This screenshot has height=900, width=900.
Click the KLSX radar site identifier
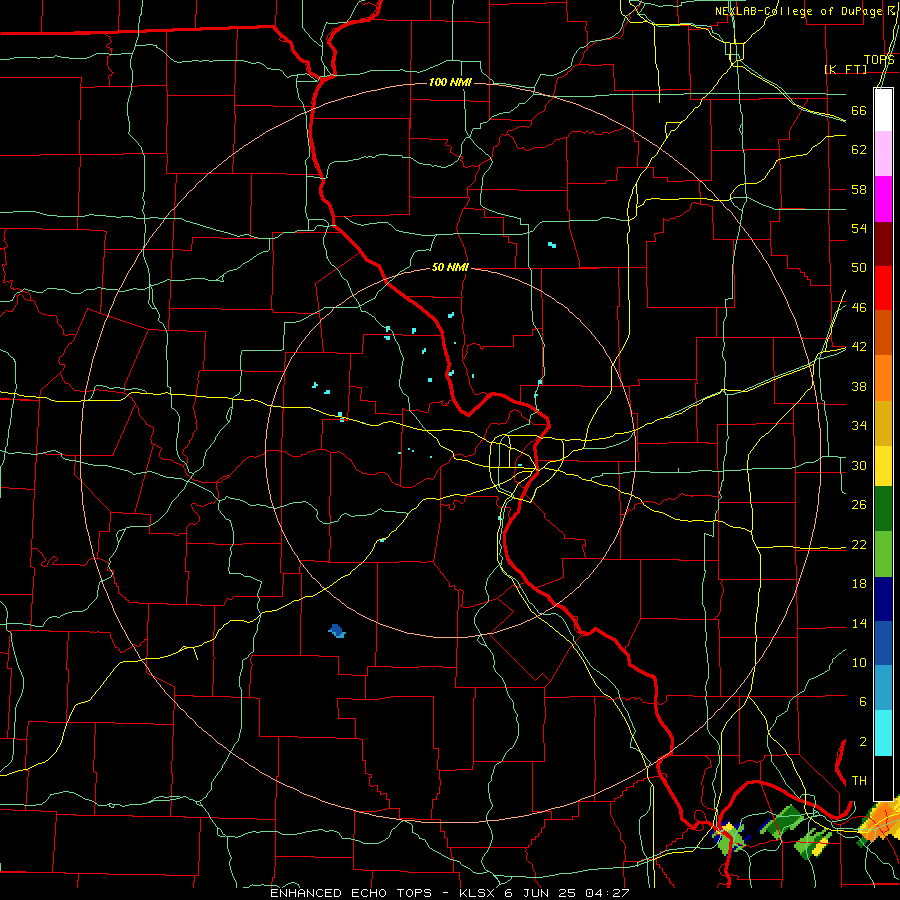pyautogui.click(x=479, y=893)
